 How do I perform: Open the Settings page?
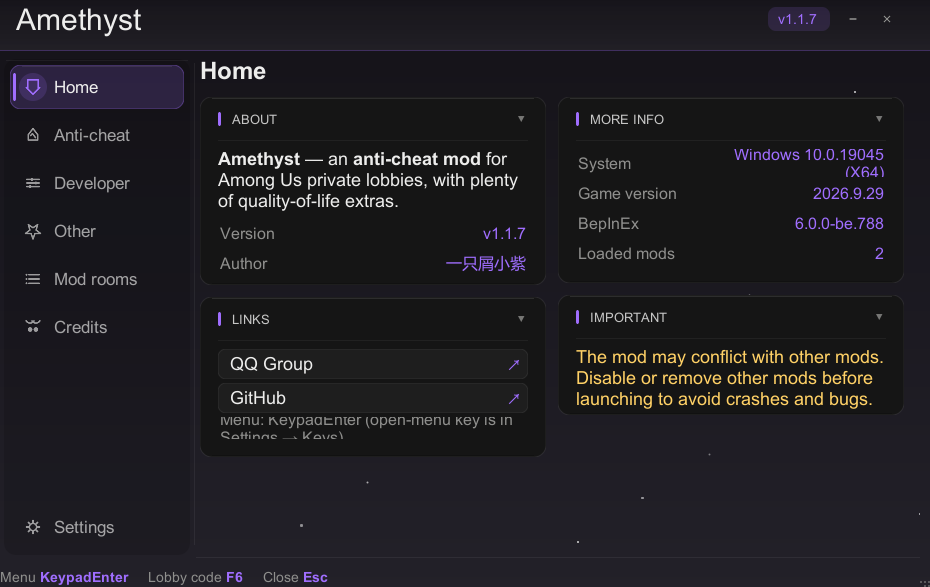[97, 527]
